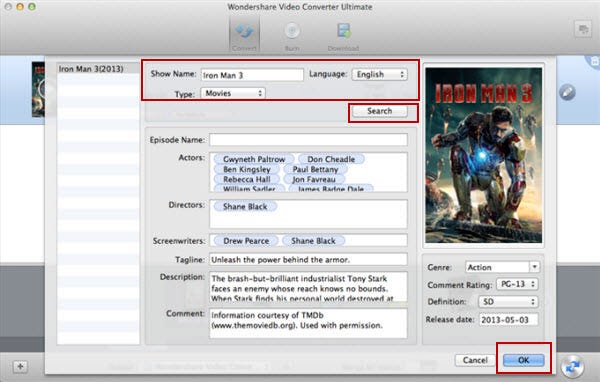Click the add file plus button

point(20,367)
